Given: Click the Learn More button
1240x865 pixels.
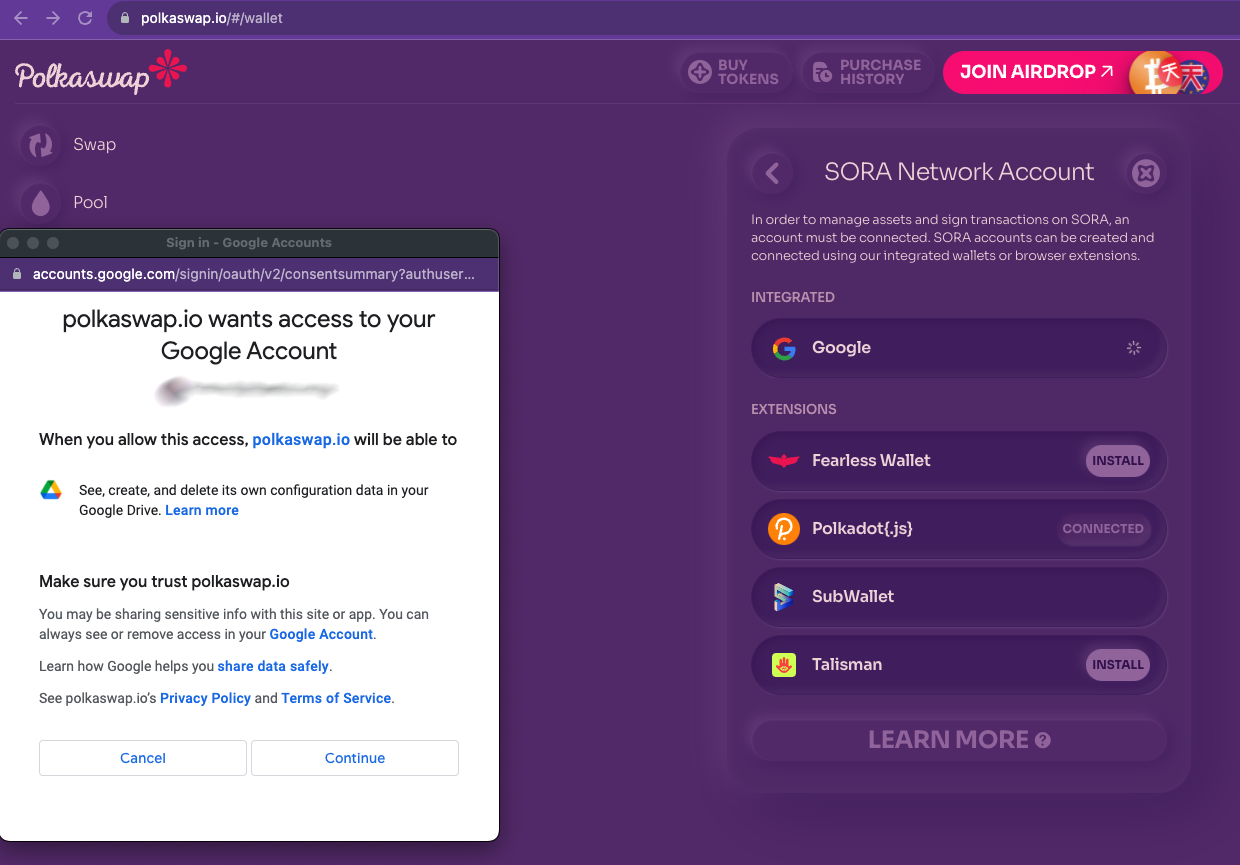Looking at the screenshot, I should [x=959, y=740].
